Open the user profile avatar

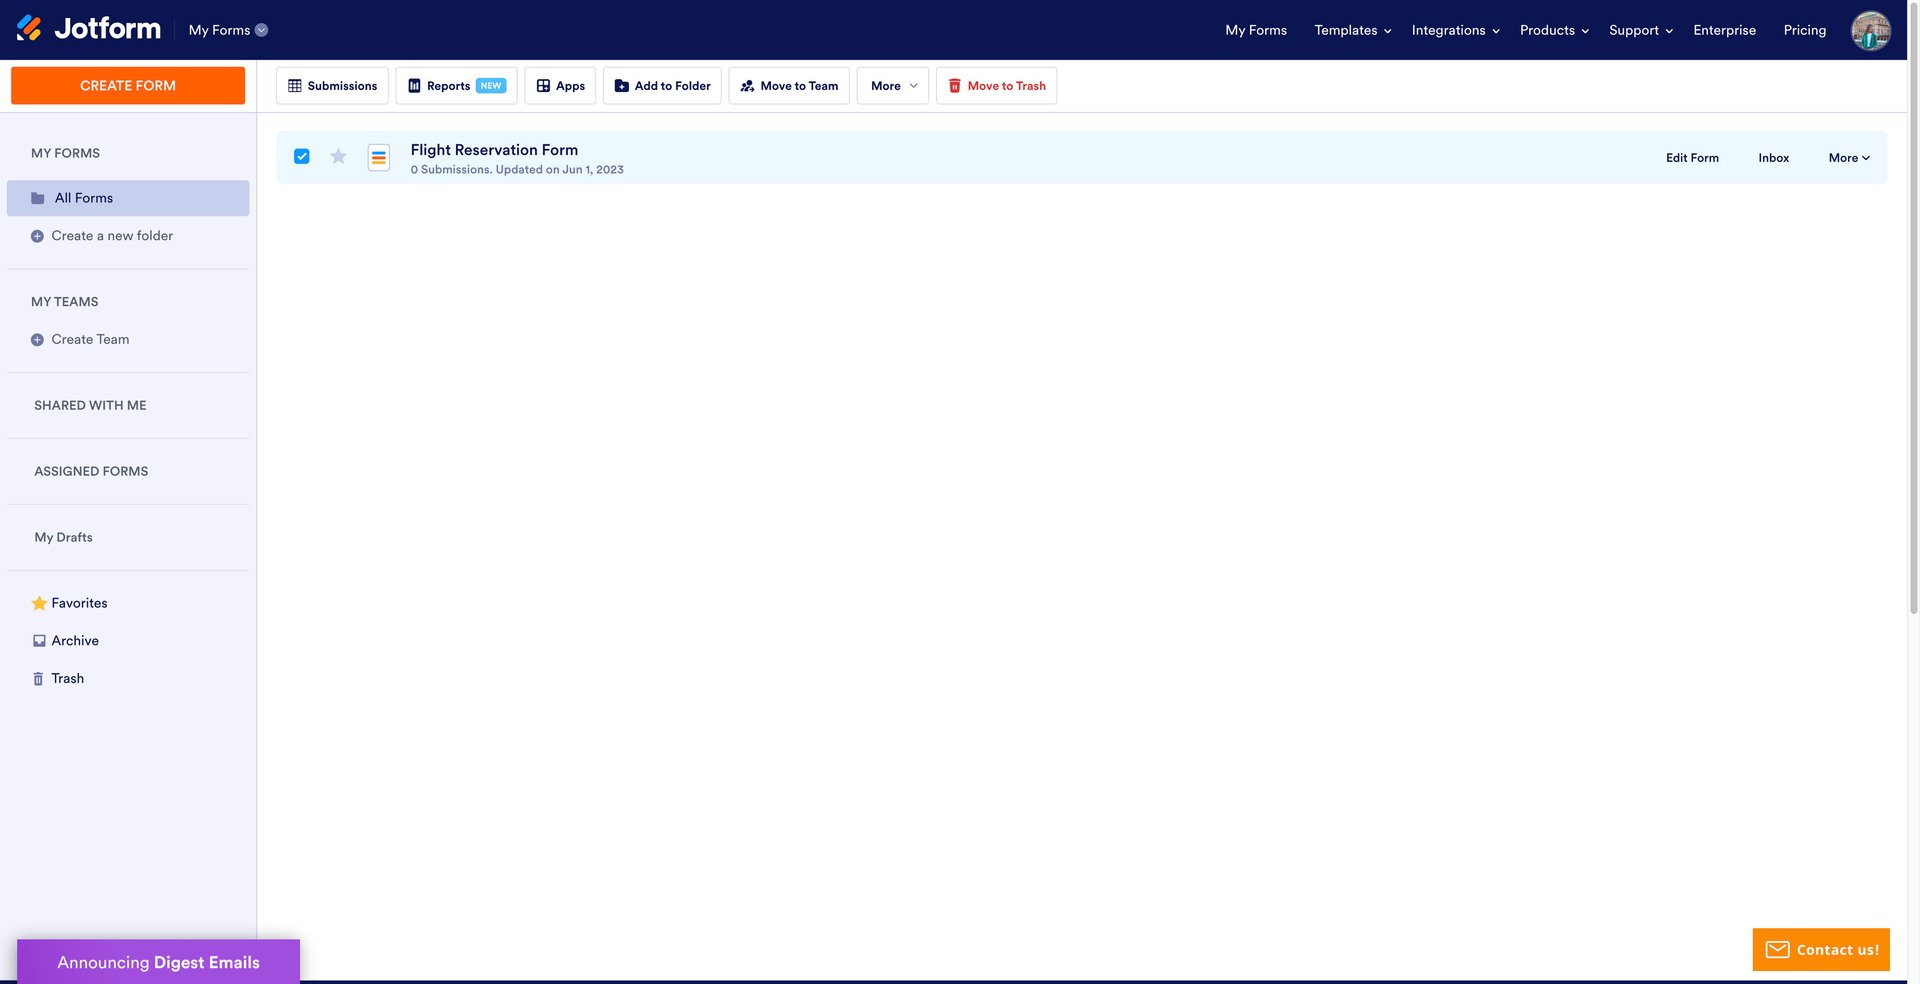[1870, 30]
